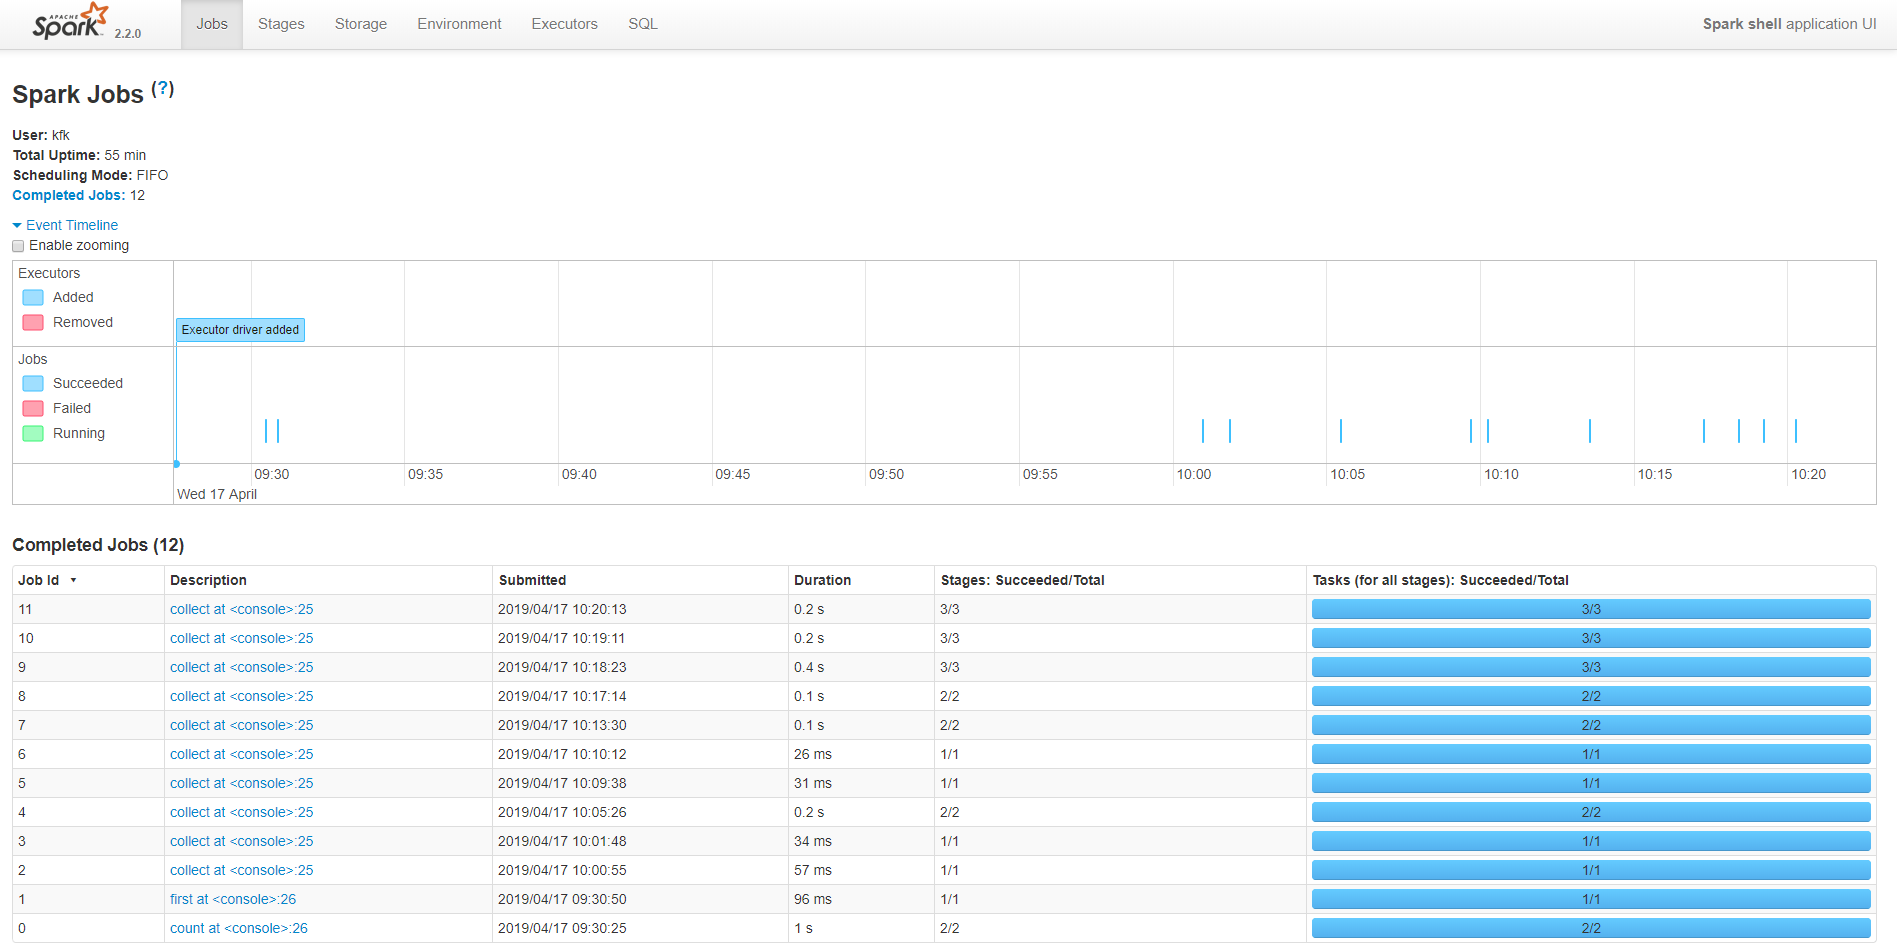The width and height of the screenshot is (1897, 951).
Task: Go to the Storage tab
Action: coord(361,24)
